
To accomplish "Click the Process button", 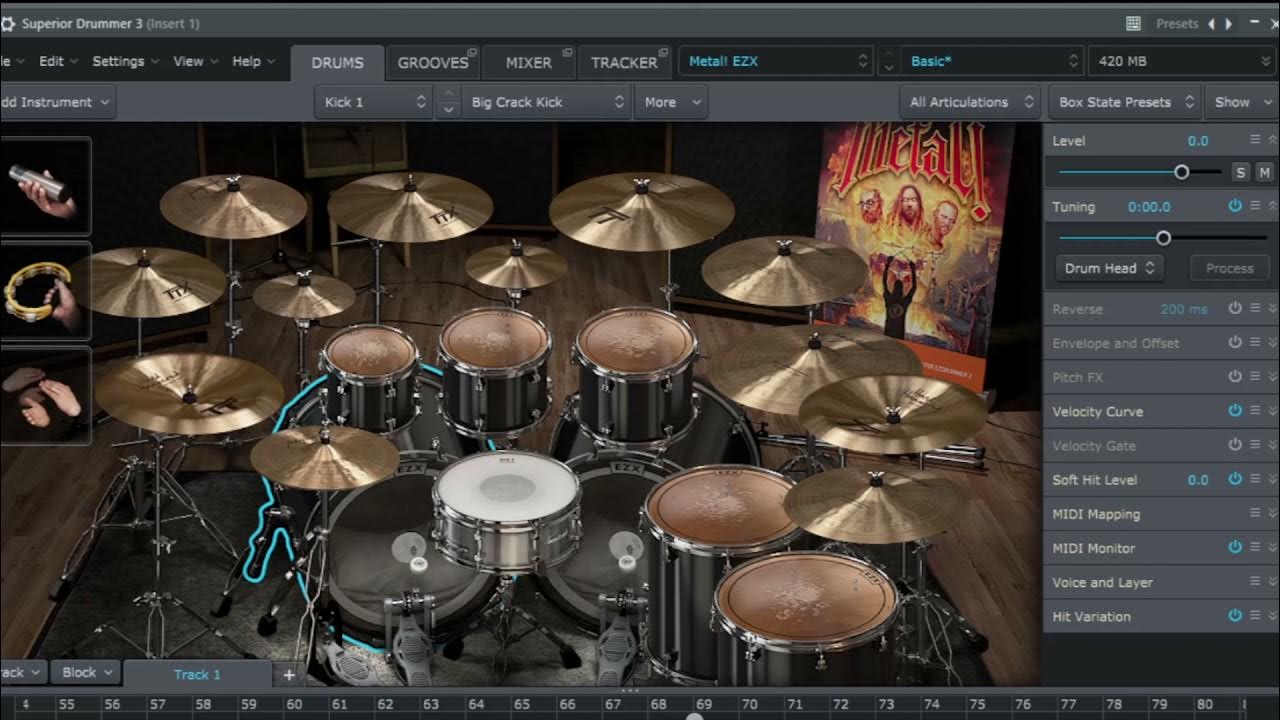I will tap(1229, 268).
